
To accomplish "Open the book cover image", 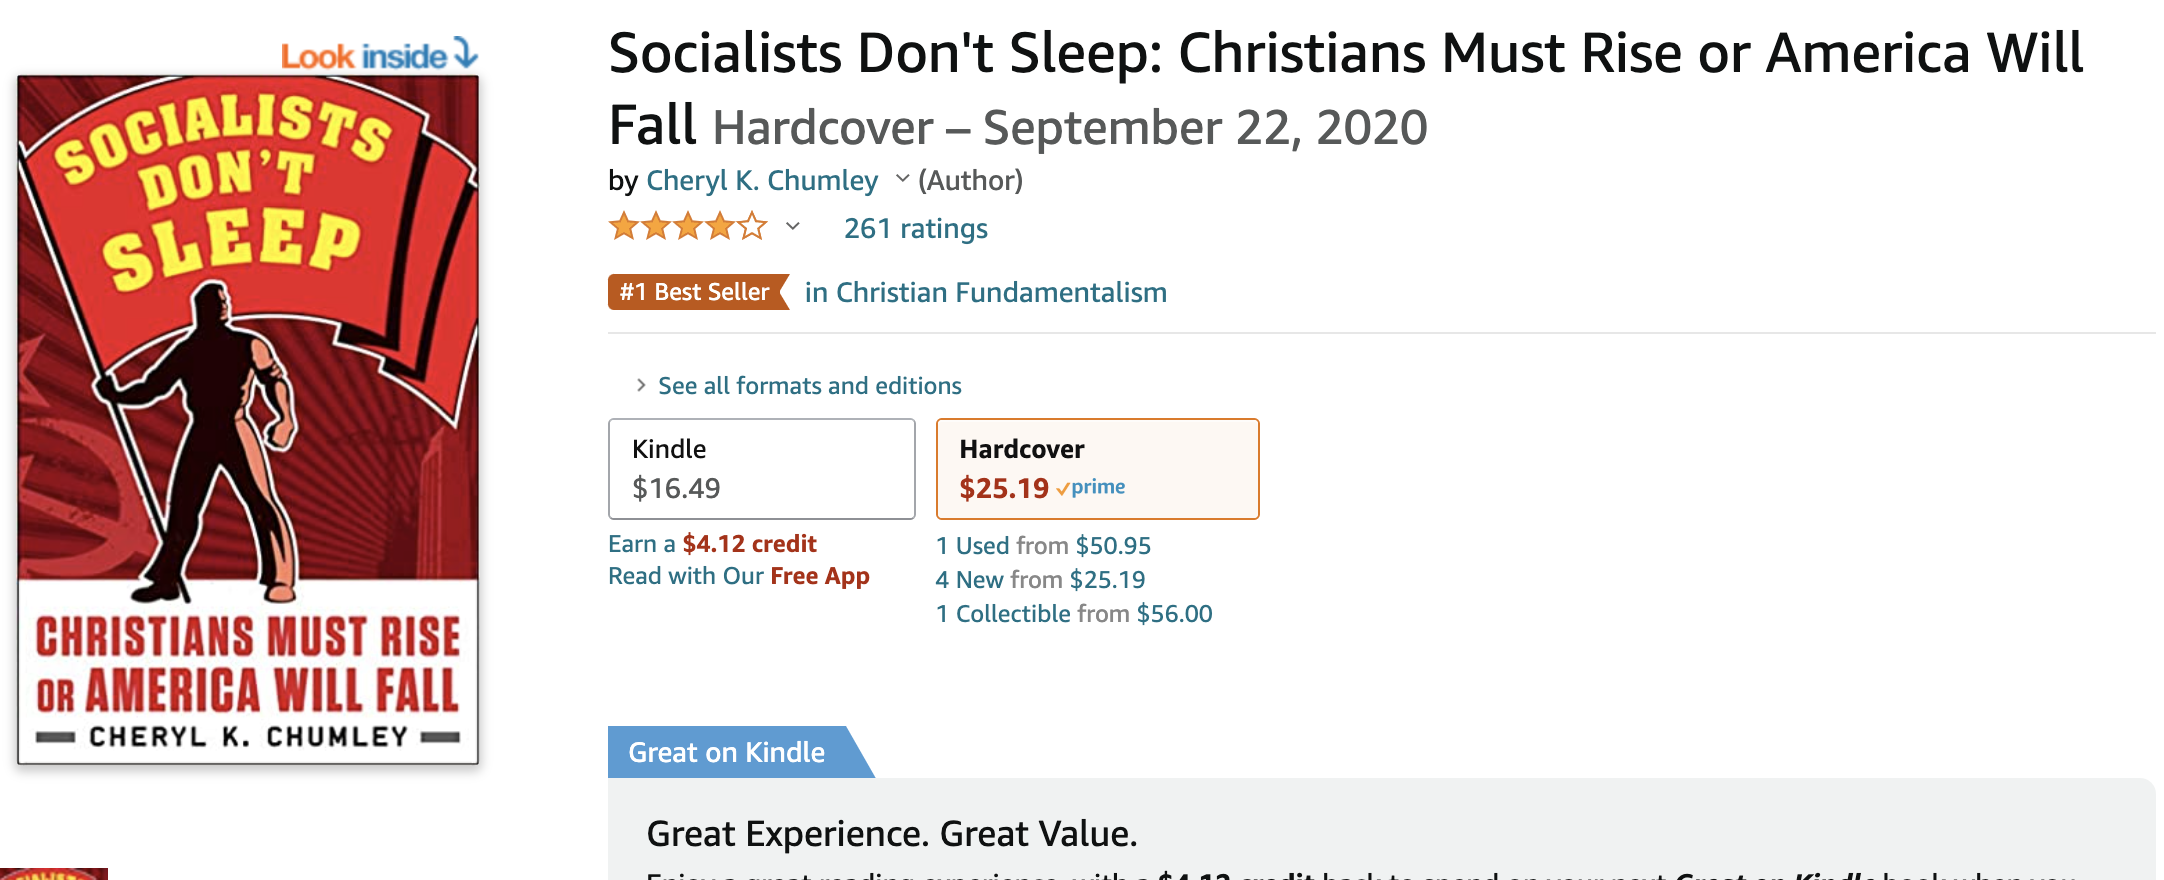I will tap(248, 420).
